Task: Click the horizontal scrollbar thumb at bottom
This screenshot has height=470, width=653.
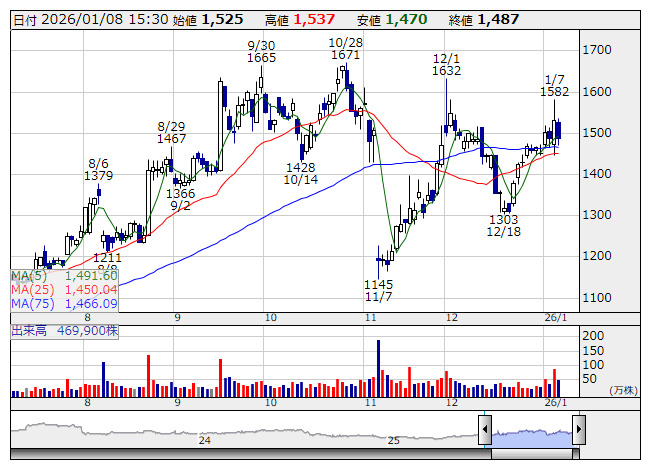Action: pyautogui.click(x=532, y=454)
